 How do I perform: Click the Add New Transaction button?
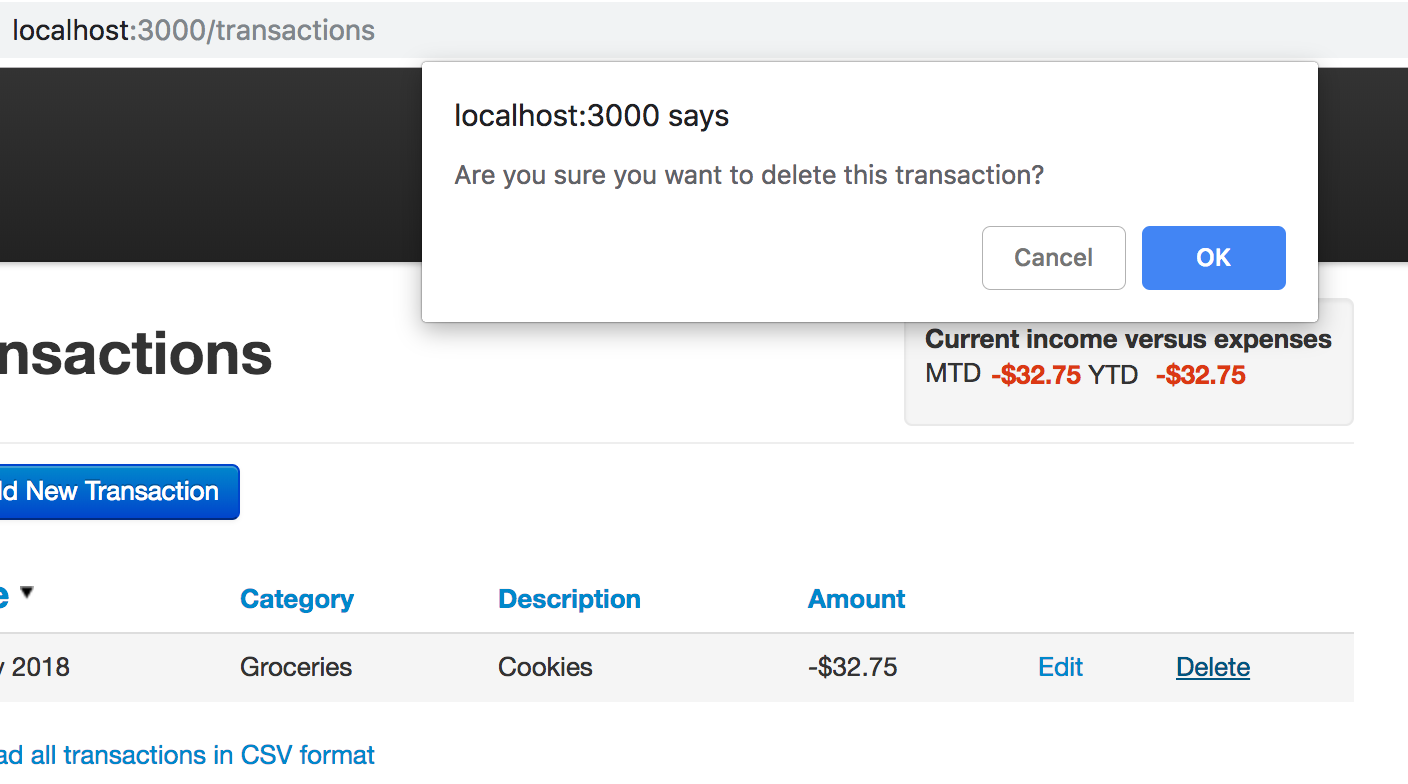[118, 491]
